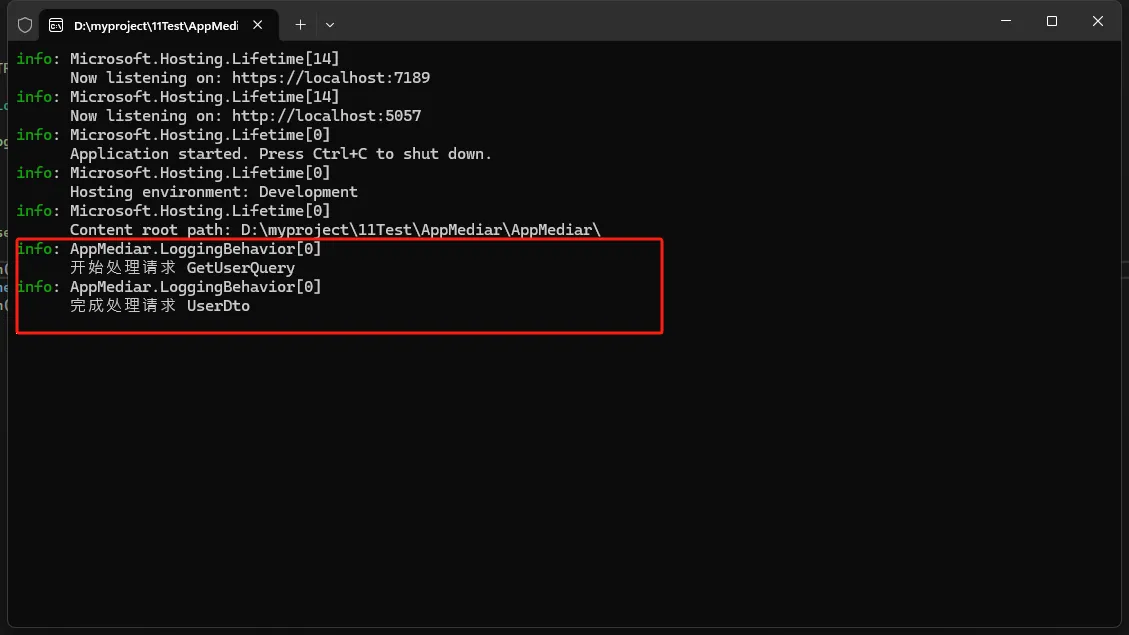Viewport: 1129px width, 635px height.
Task: Click the admin shield icon in title bar
Action: 25,24
